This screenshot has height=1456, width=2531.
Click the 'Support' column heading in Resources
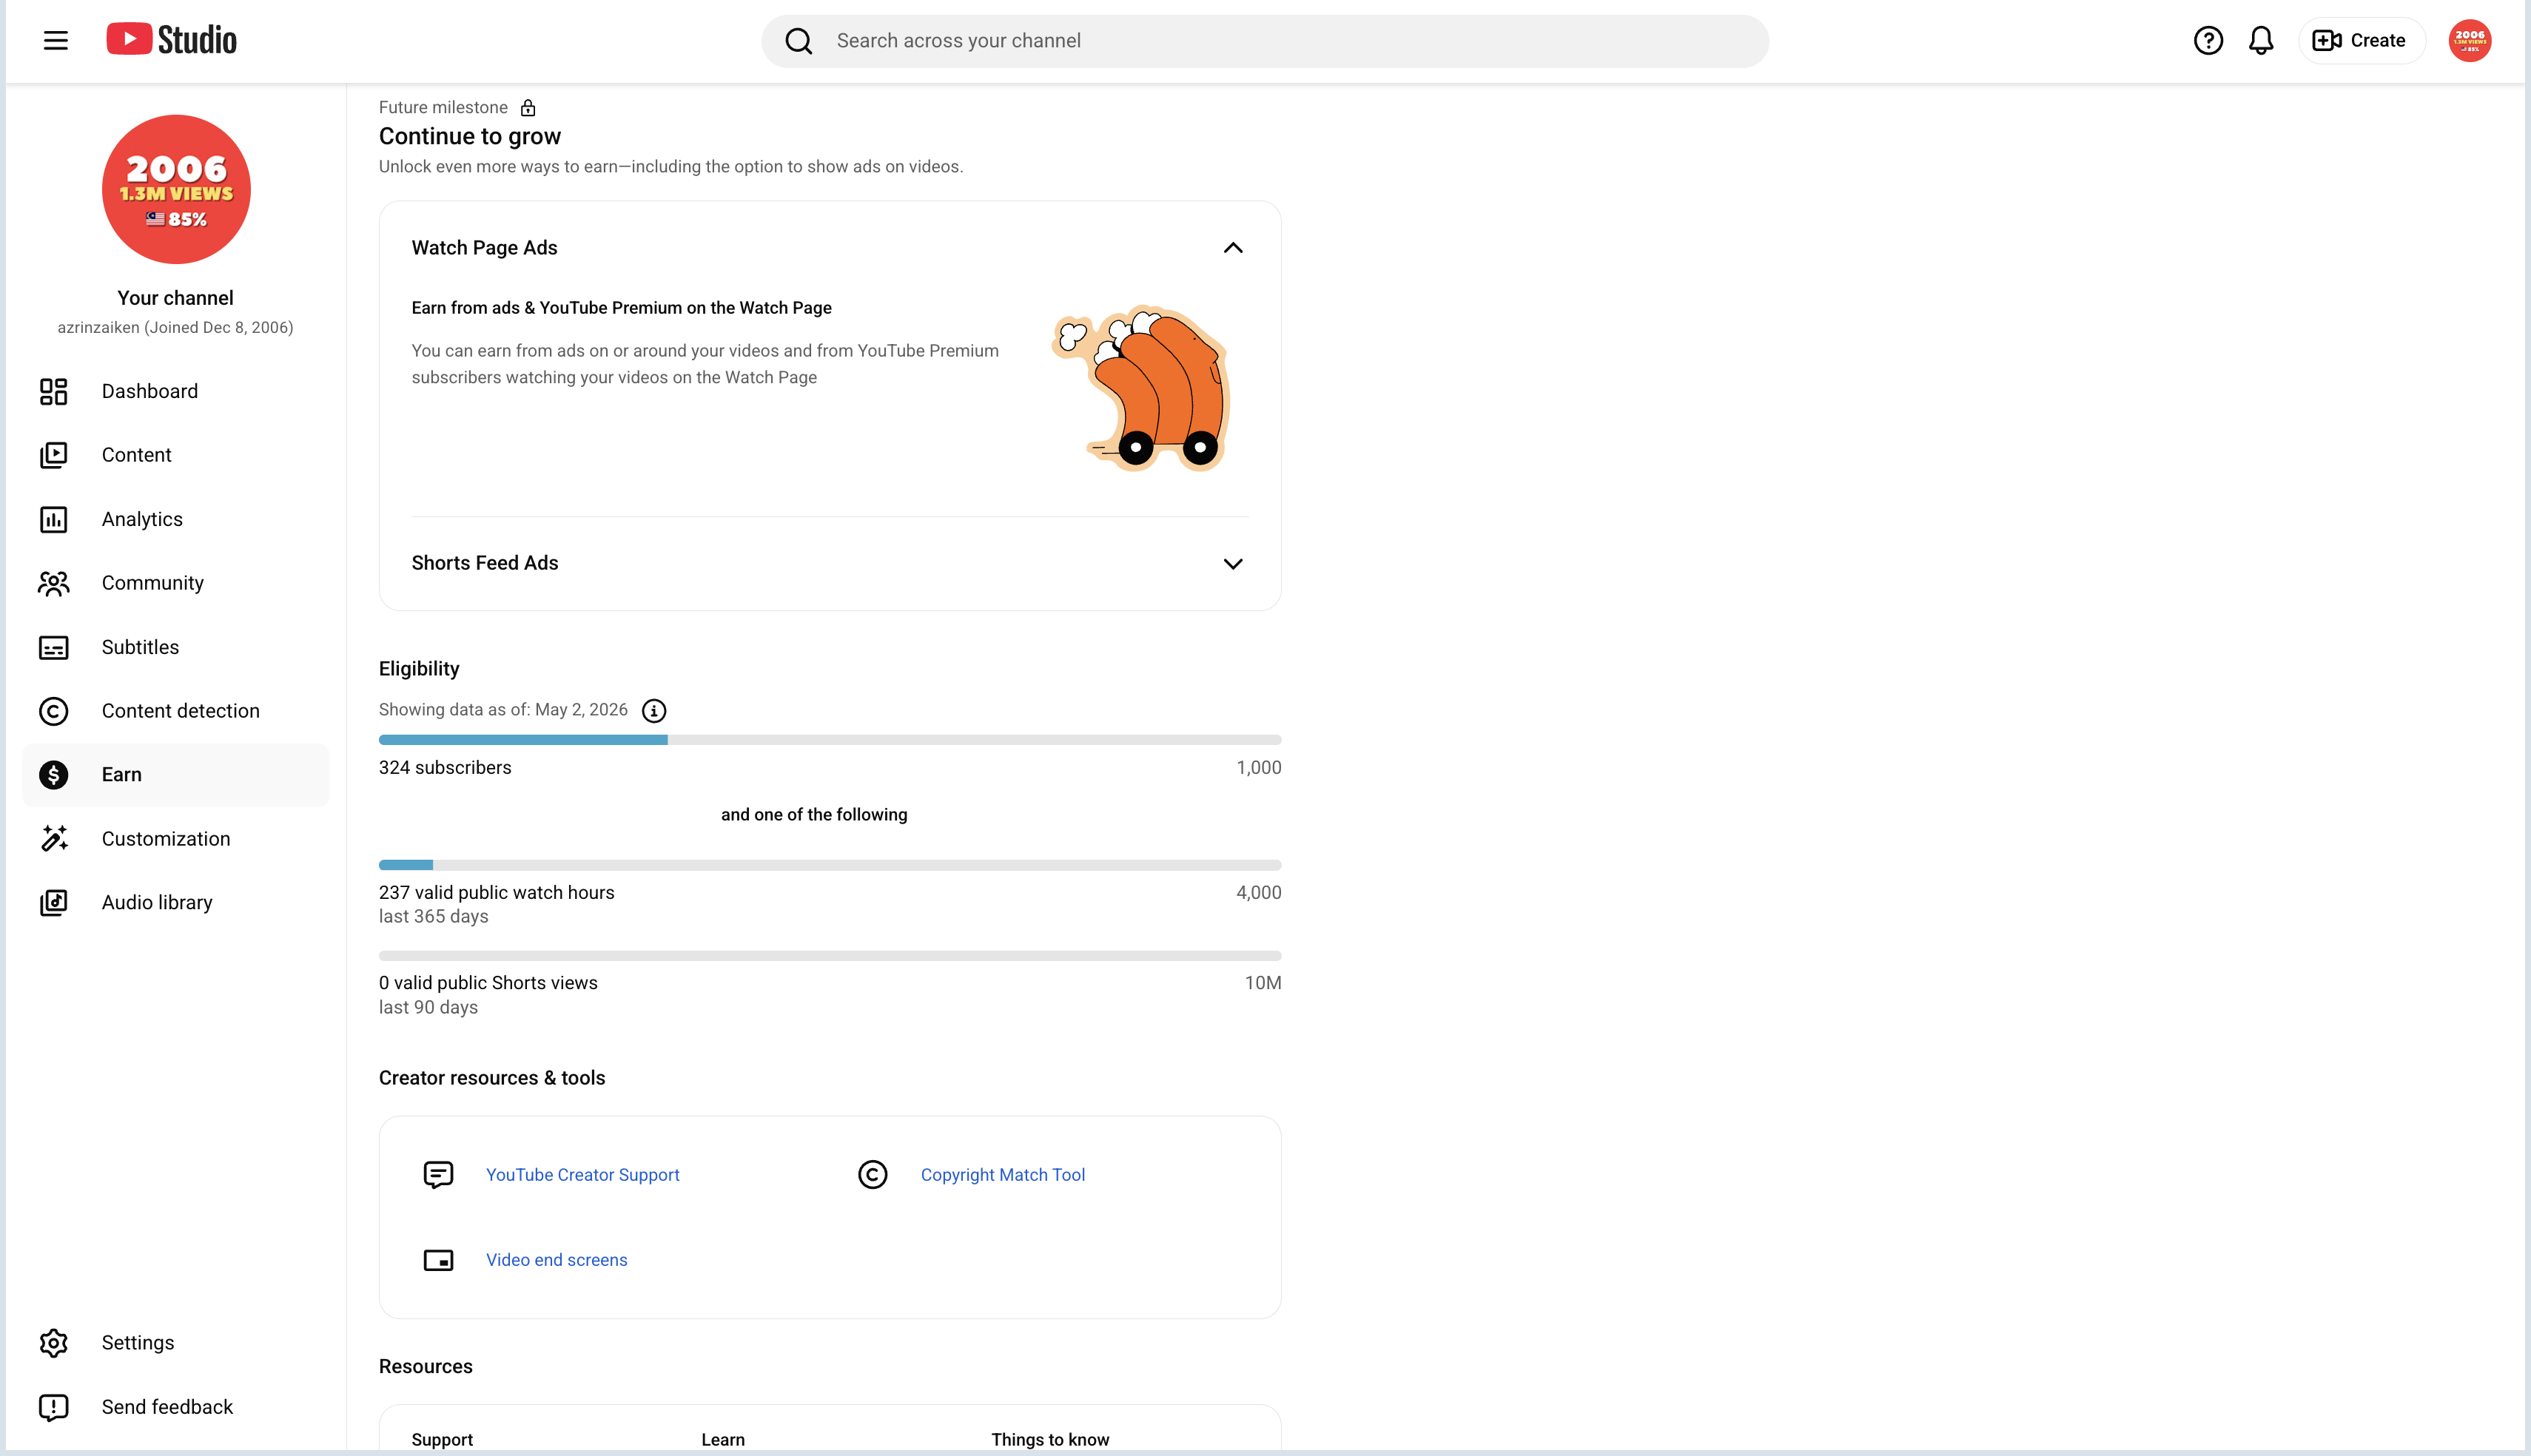[x=442, y=1440]
